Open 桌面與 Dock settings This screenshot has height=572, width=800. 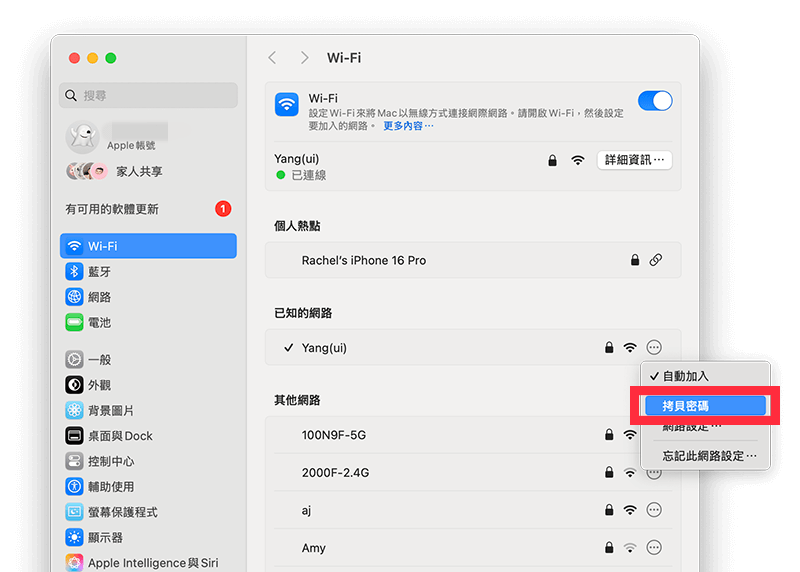[148, 436]
